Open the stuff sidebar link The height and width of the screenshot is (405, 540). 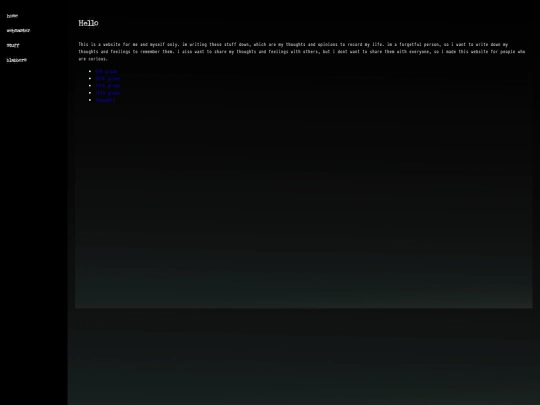click(x=13, y=45)
